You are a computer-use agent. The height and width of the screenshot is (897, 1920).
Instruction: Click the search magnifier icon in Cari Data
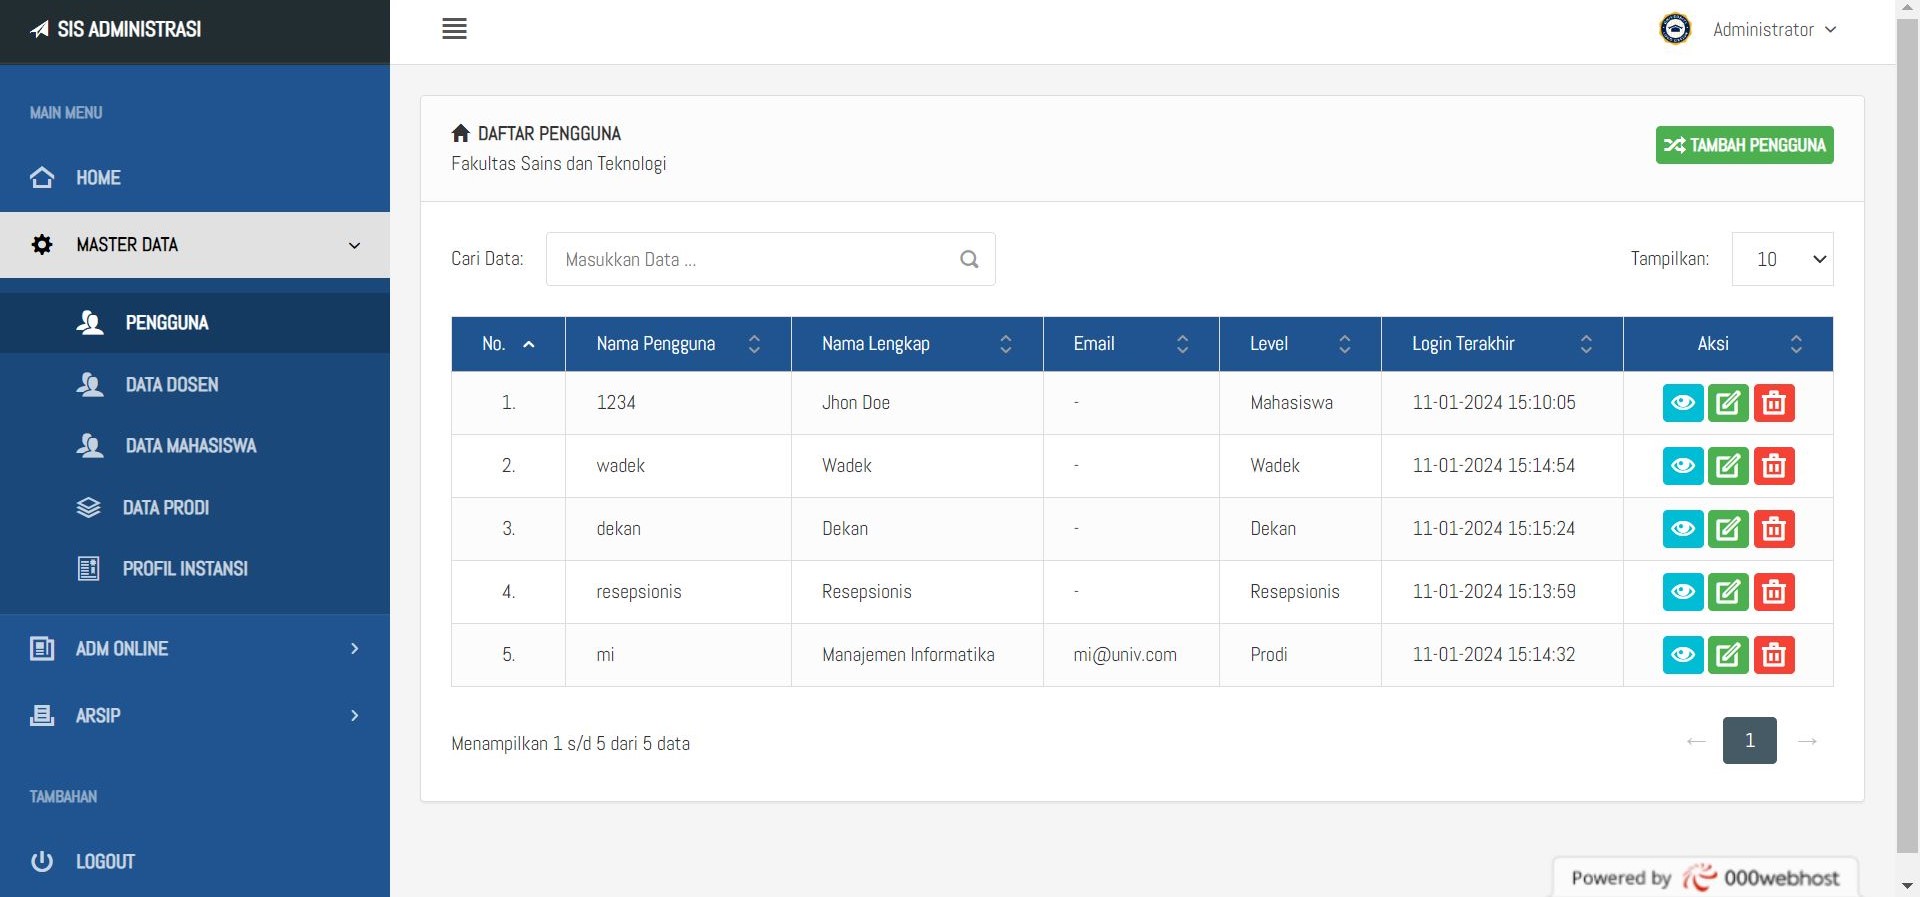969,259
